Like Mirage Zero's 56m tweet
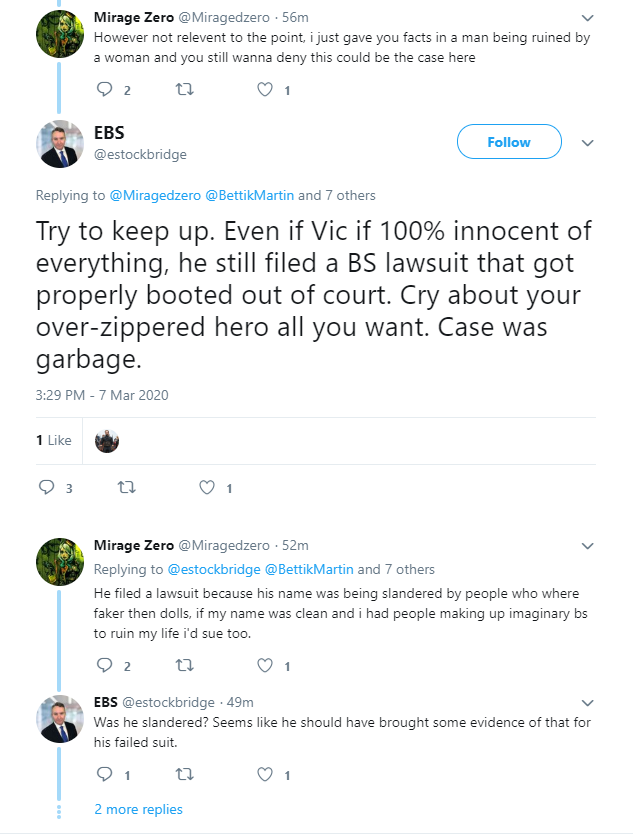This screenshot has width=633, height=834. (265, 89)
